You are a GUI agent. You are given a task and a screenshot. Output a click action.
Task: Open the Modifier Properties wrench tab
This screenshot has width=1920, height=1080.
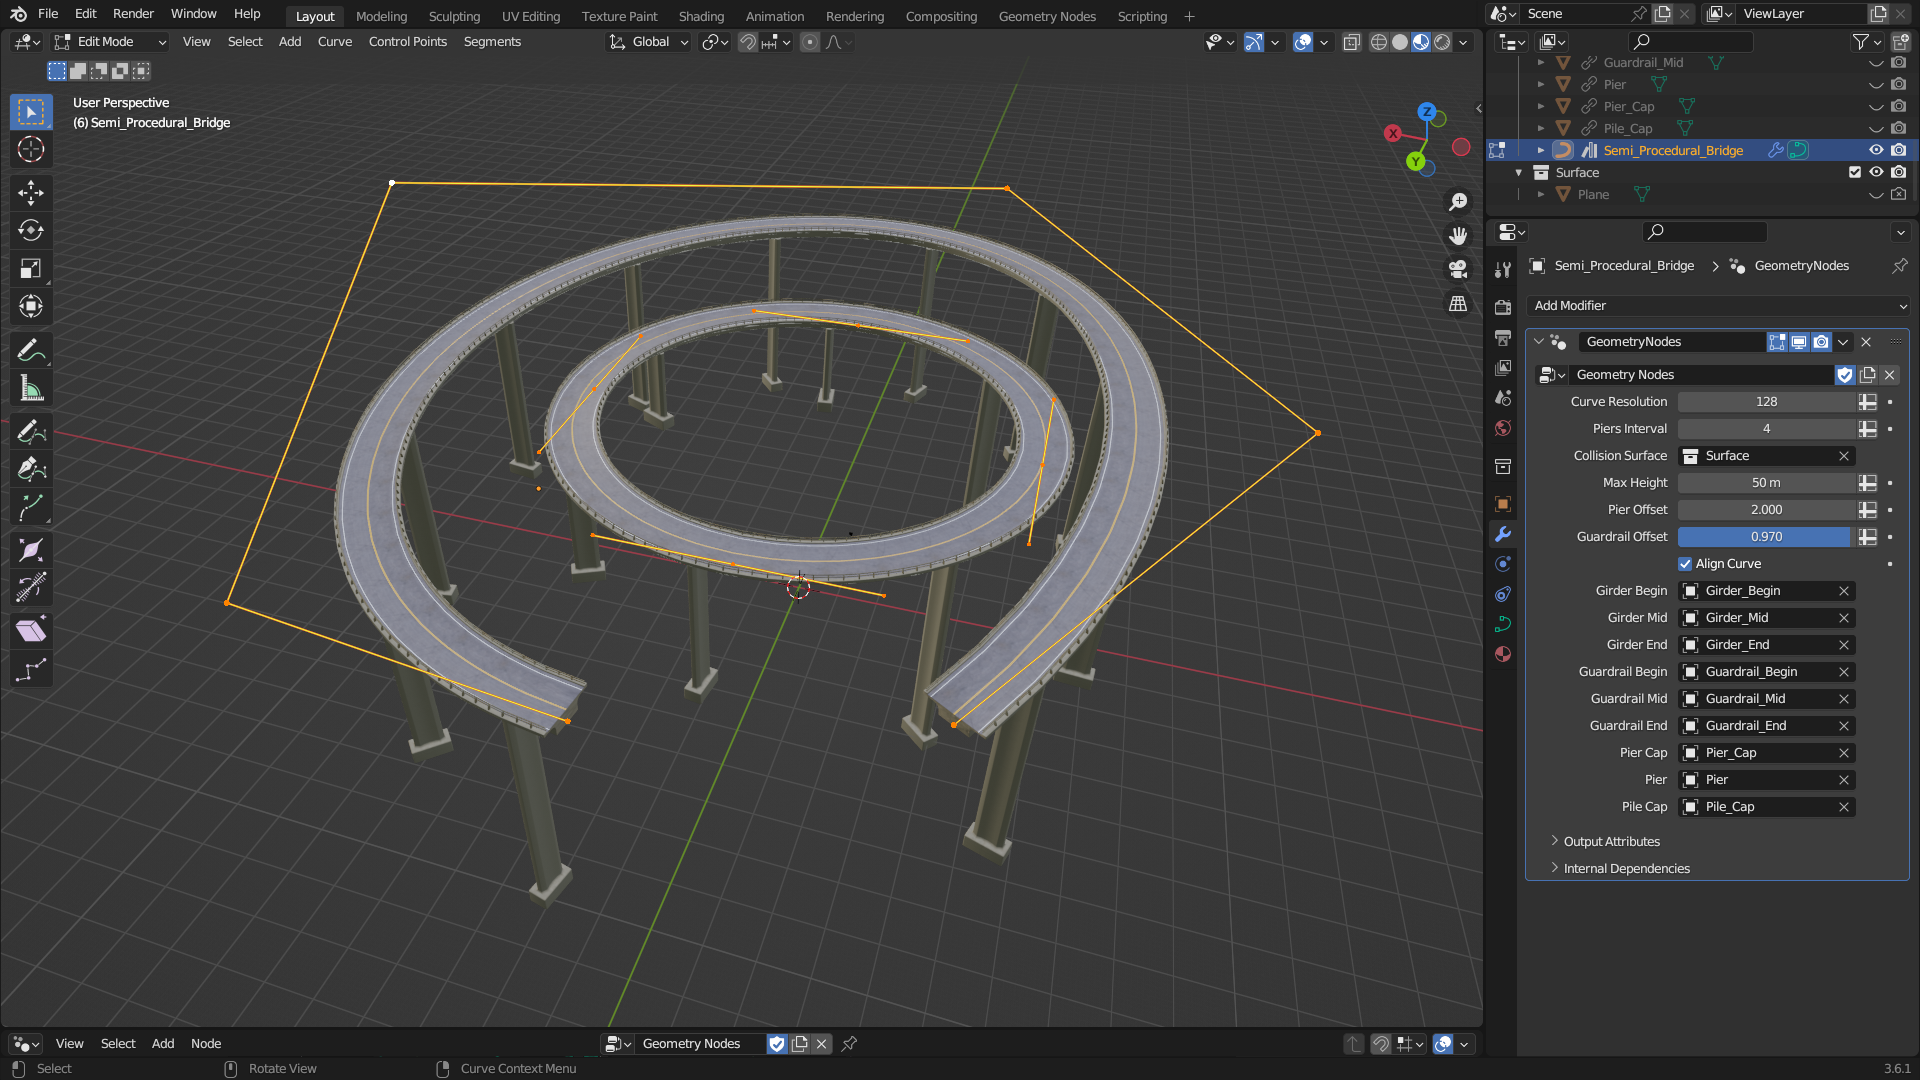[x=1503, y=533]
